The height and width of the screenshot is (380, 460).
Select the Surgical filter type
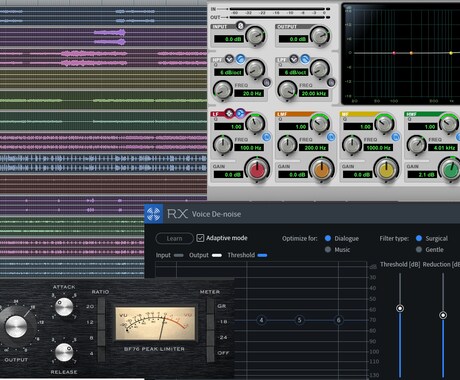pyautogui.click(x=419, y=238)
